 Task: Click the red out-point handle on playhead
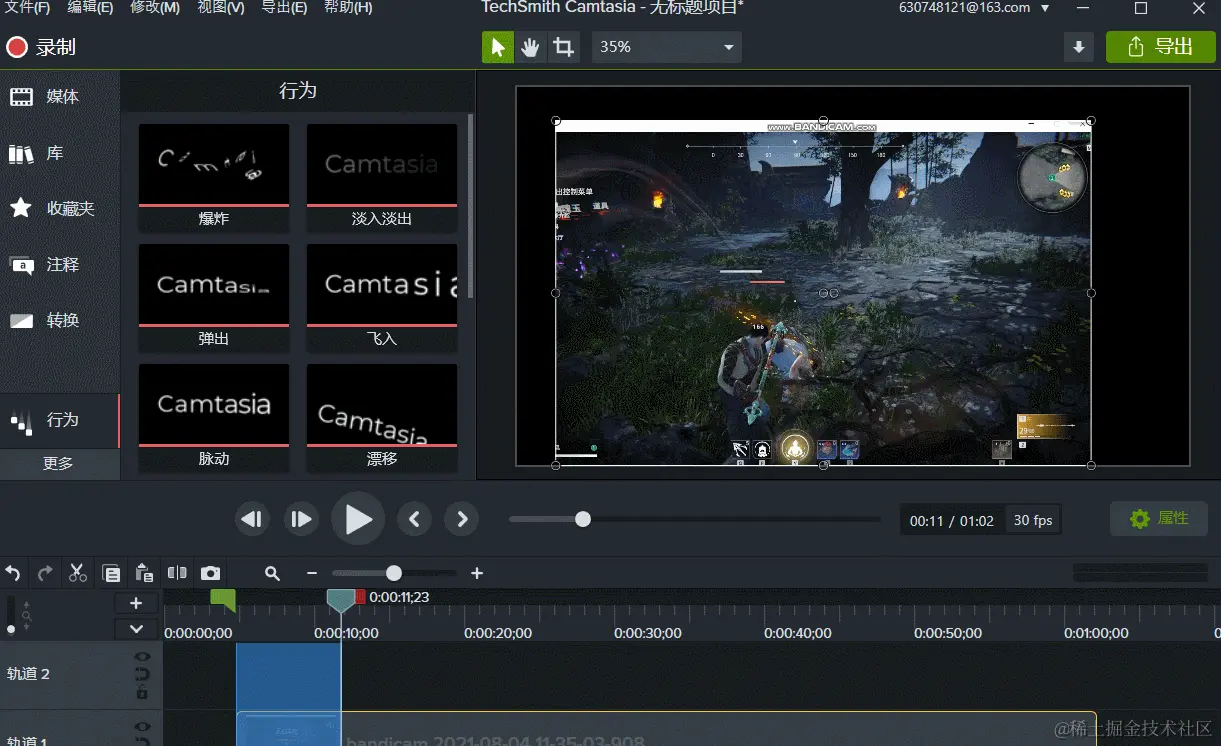coord(361,597)
